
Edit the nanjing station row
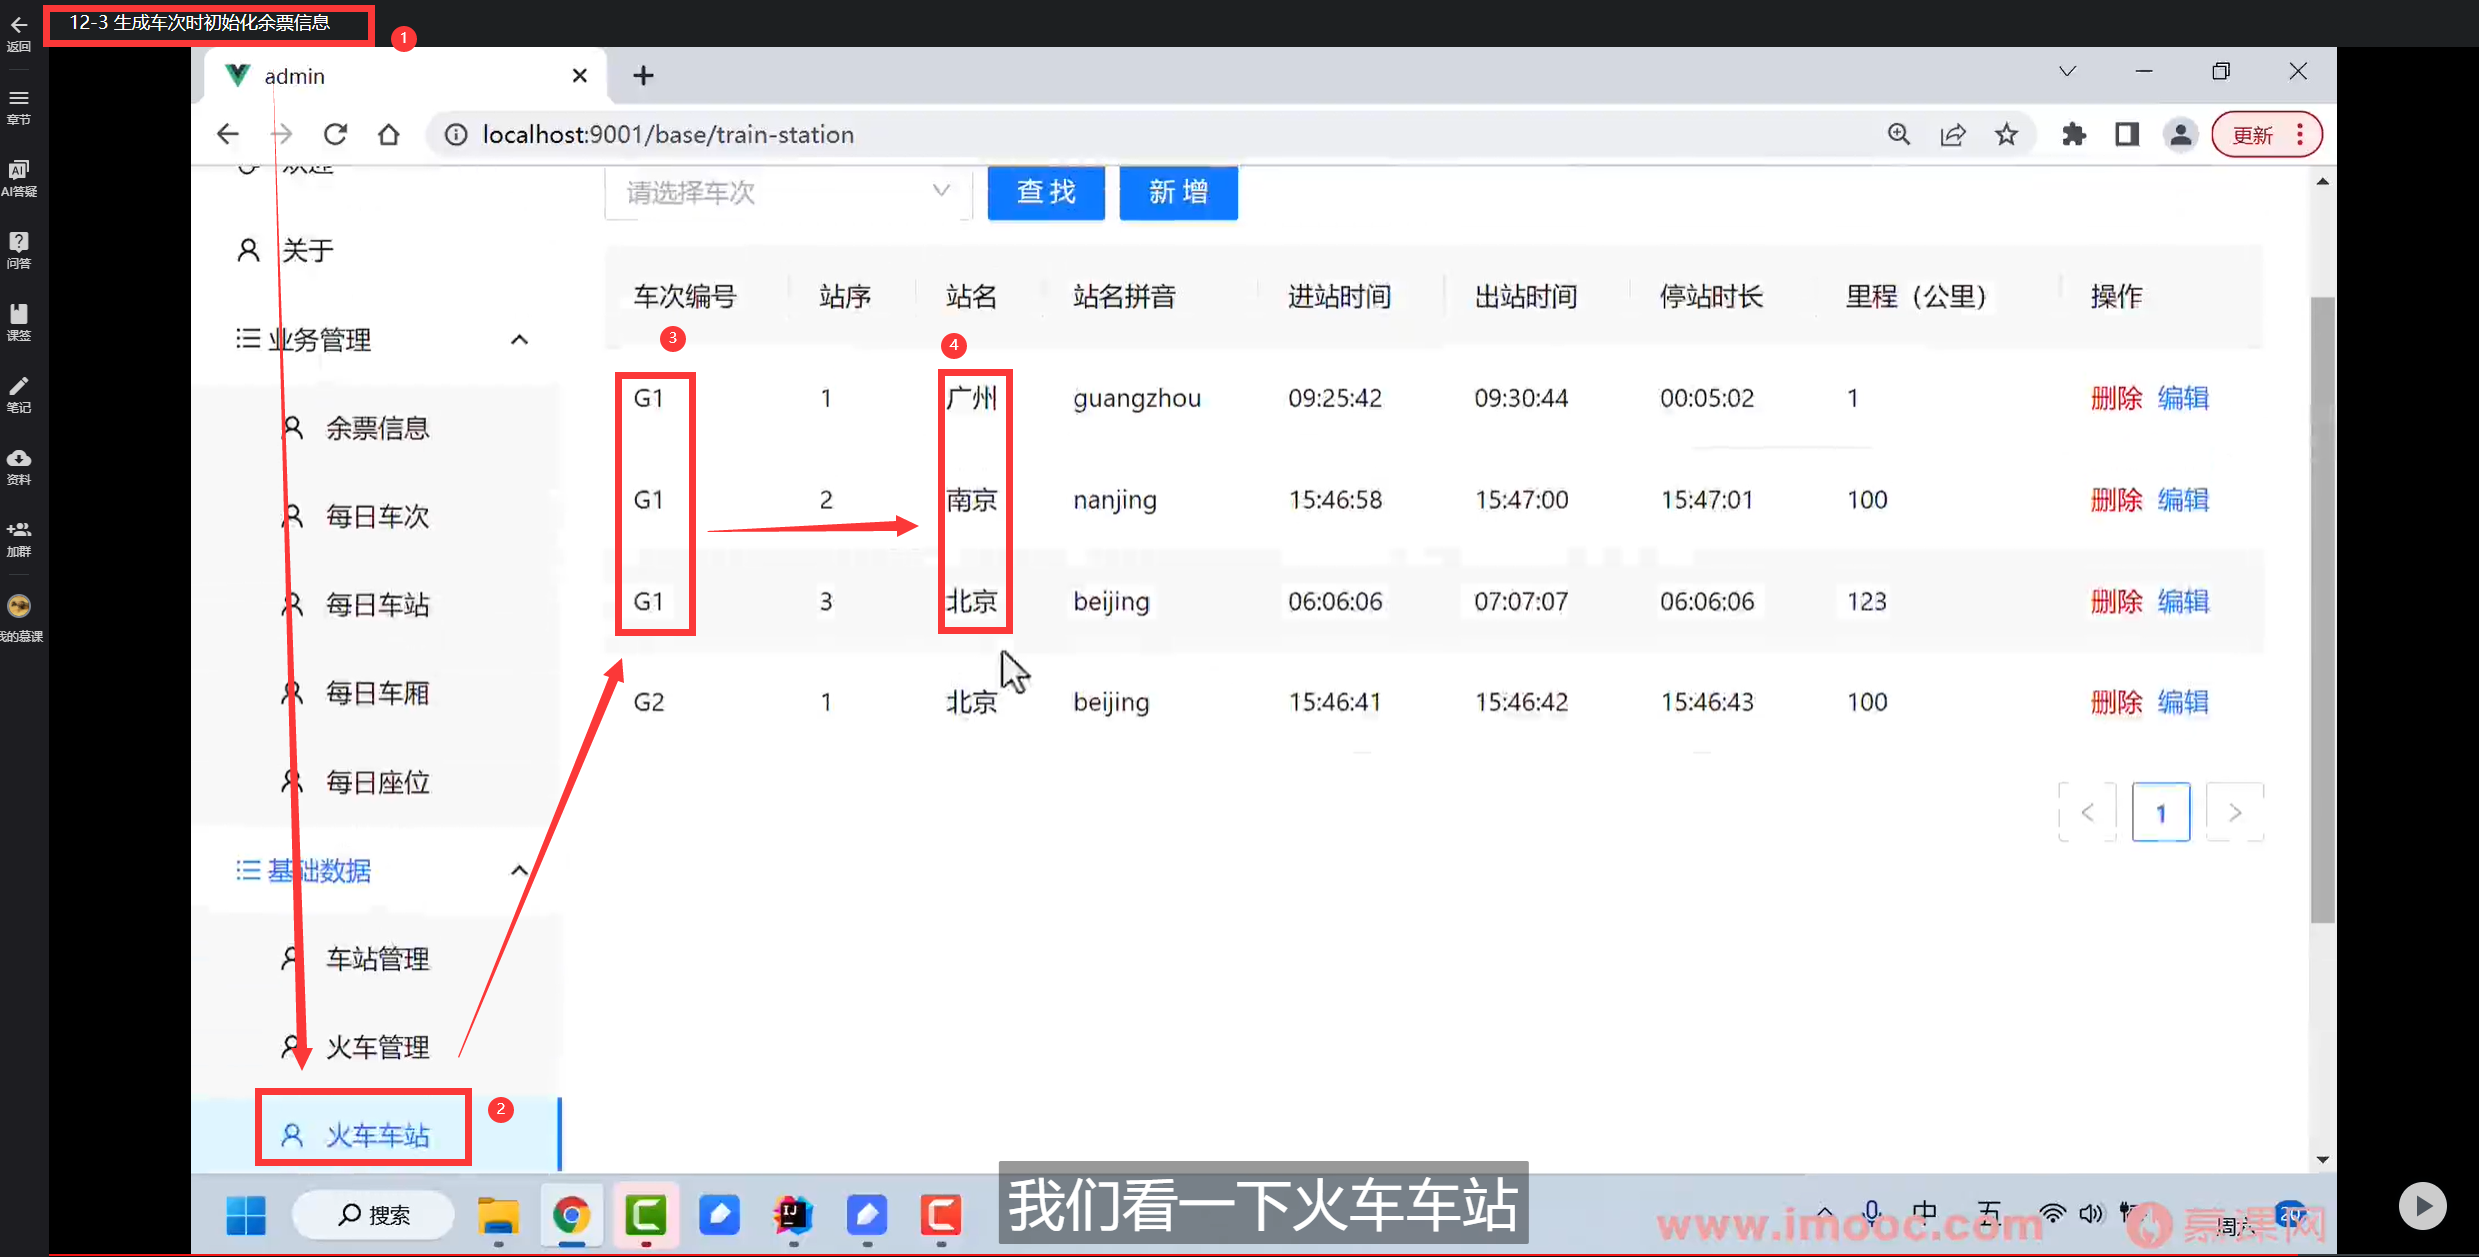(x=2183, y=499)
